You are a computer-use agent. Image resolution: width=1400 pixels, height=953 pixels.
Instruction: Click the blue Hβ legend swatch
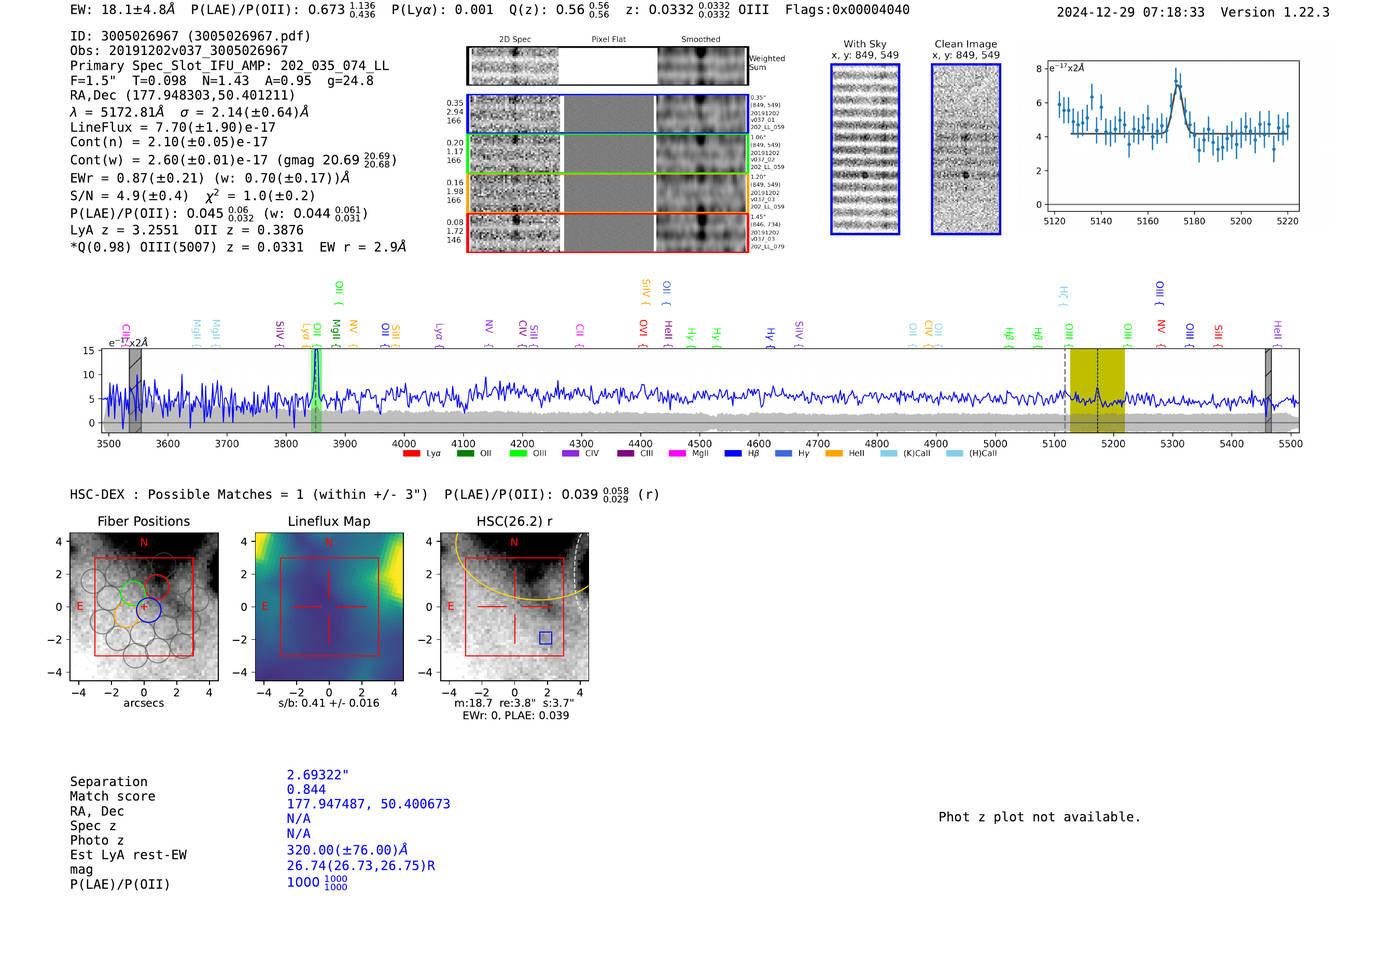733,454
